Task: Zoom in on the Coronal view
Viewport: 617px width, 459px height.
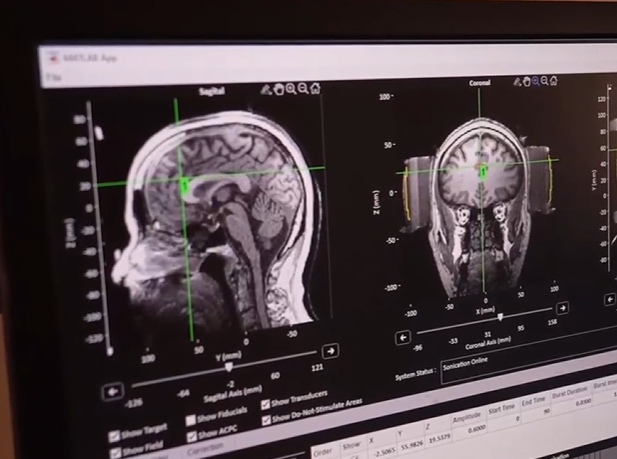Action: pos(536,81)
